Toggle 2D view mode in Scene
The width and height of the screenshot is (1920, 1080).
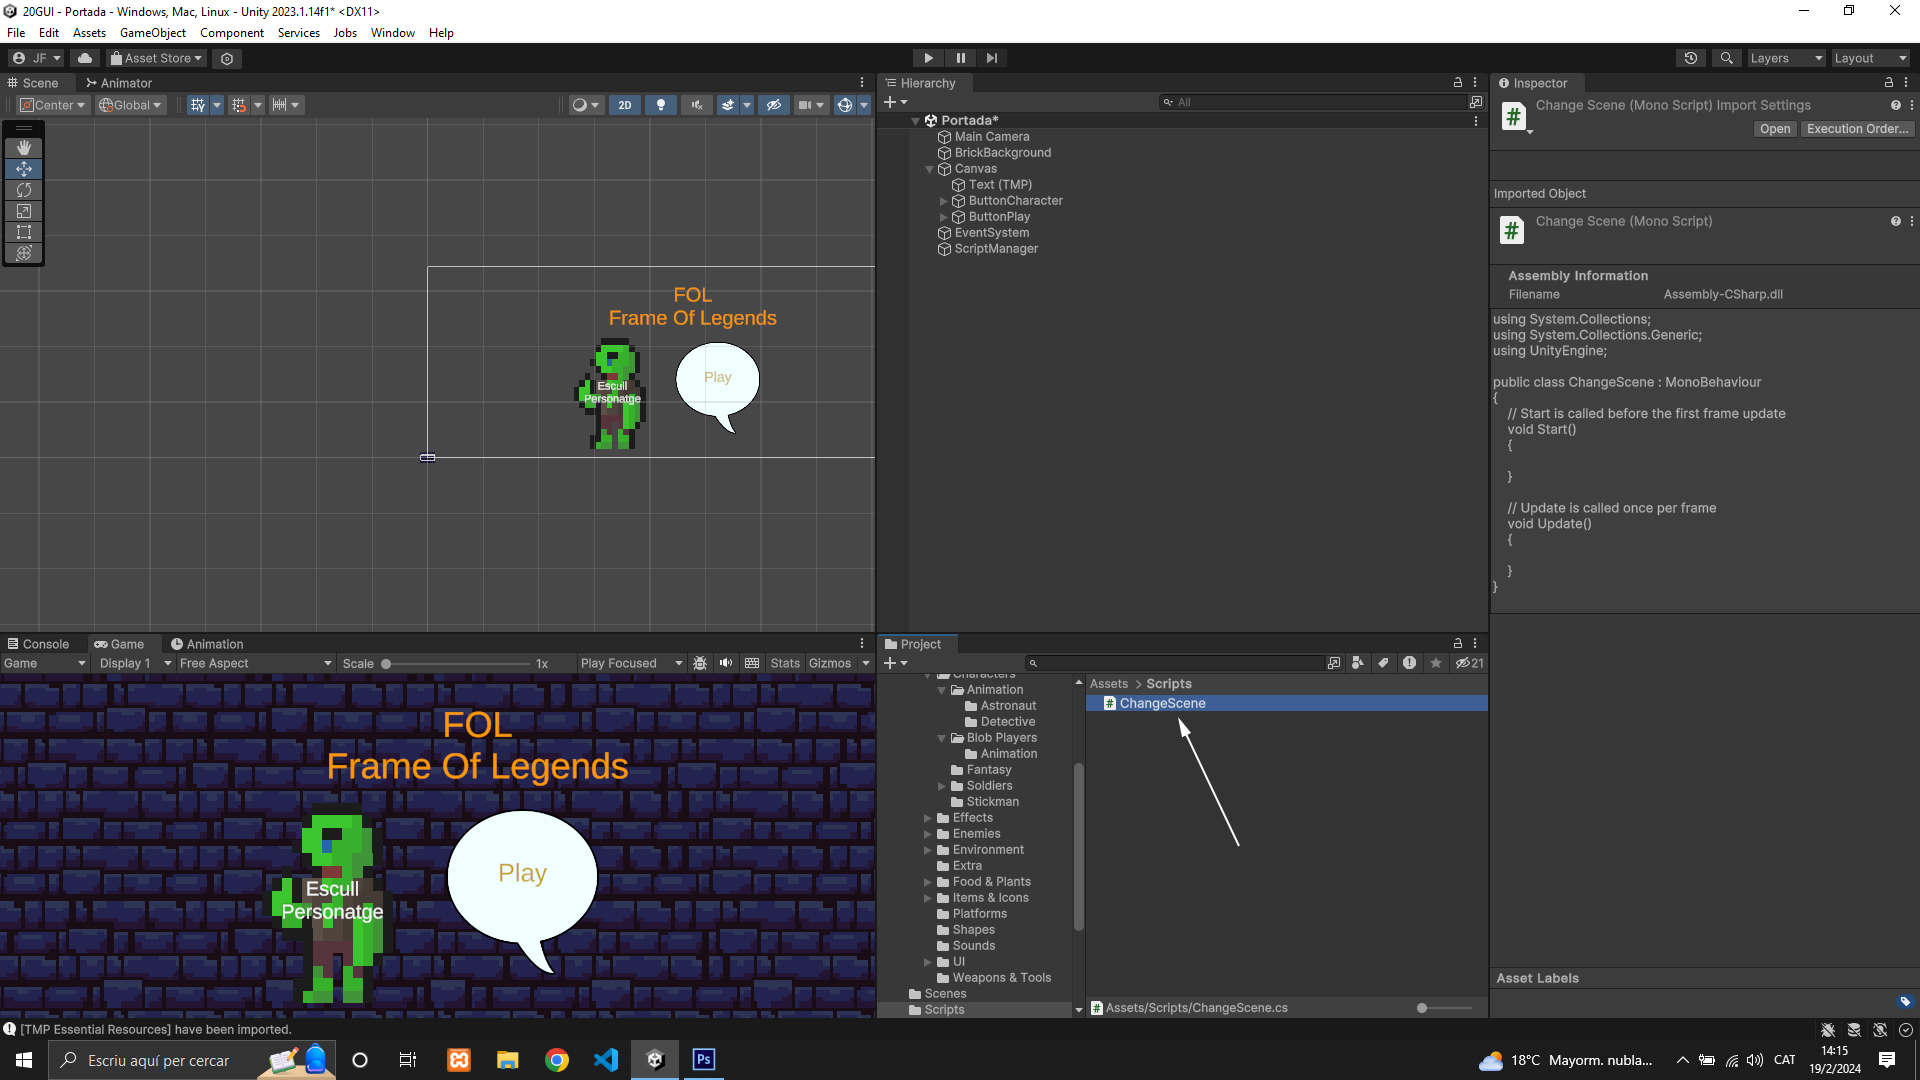click(x=625, y=105)
